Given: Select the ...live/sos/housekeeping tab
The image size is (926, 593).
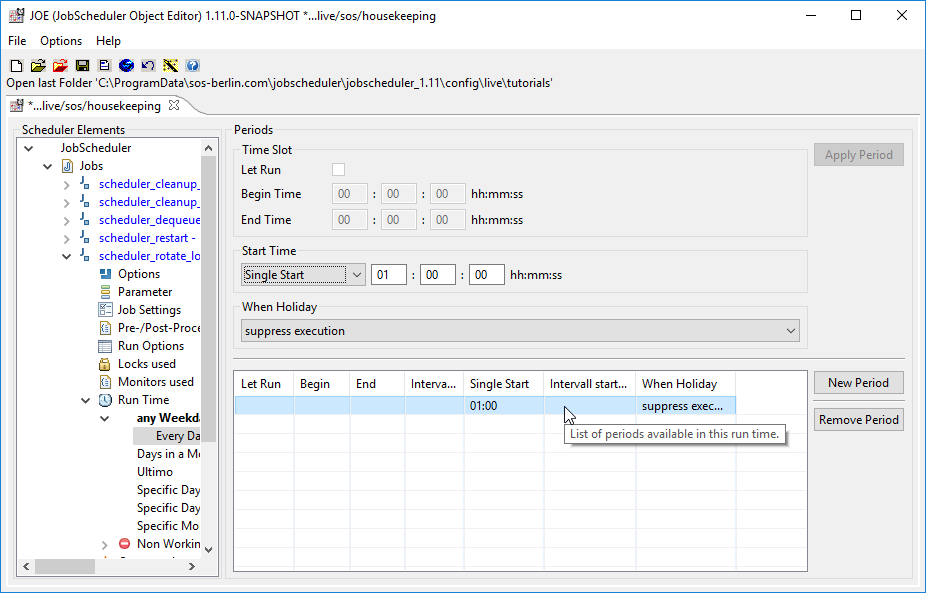Looking at the screenshot, I should (94, 106).
